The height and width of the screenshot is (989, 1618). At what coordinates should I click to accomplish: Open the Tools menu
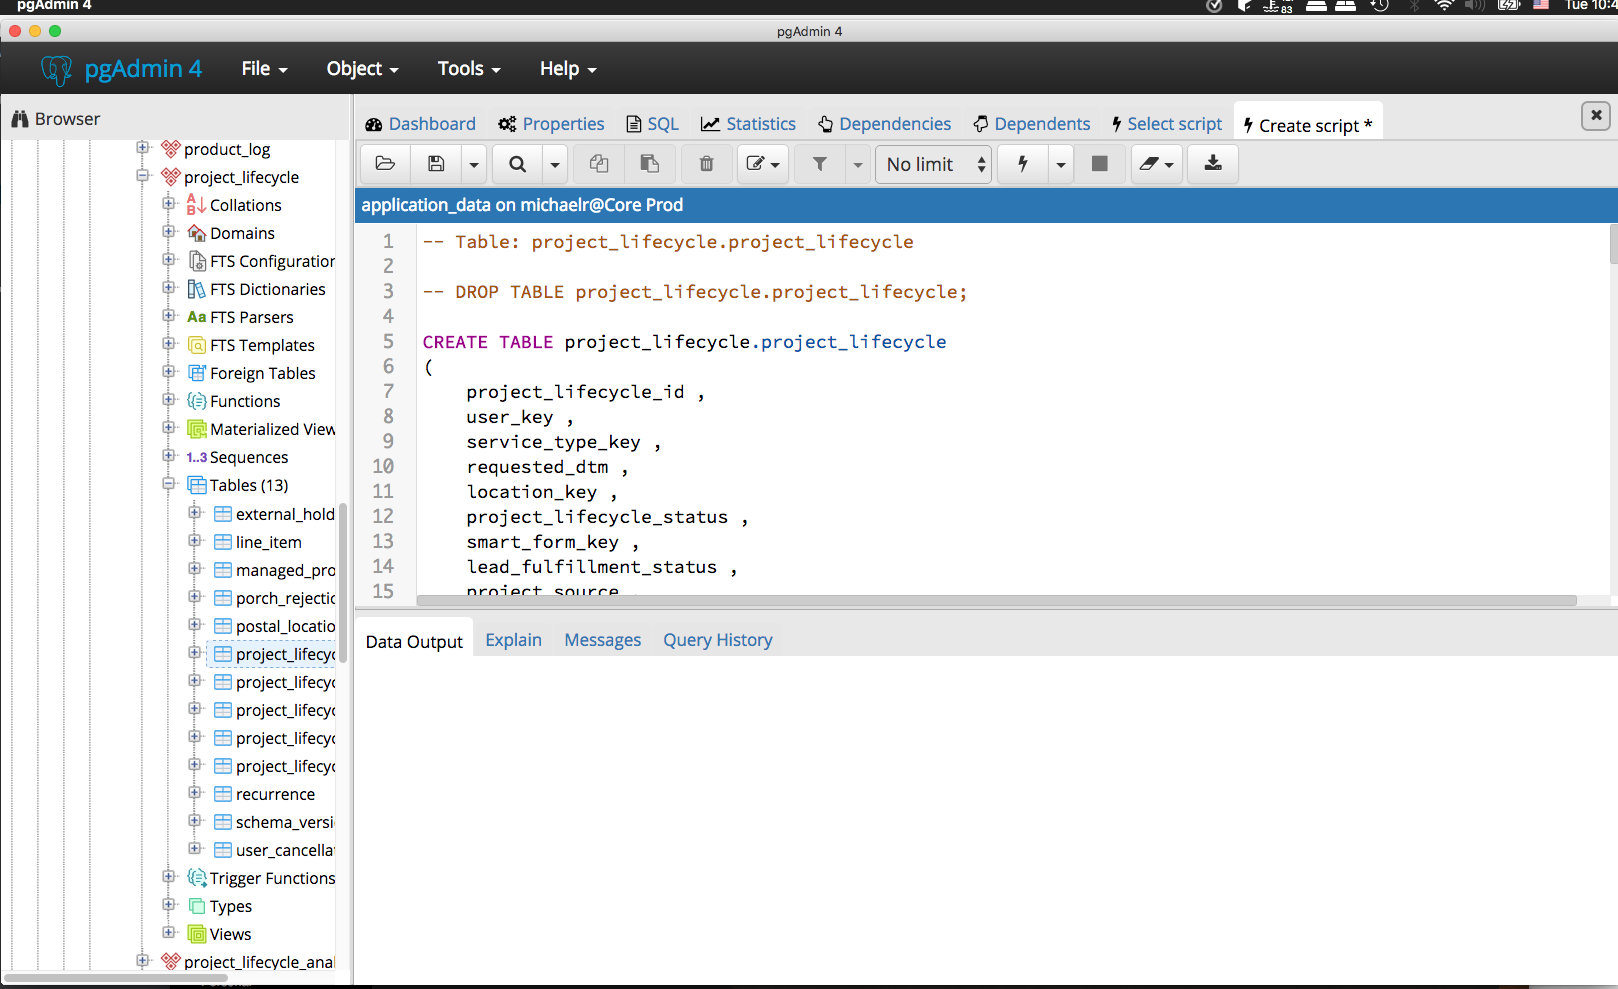[468, 69]
